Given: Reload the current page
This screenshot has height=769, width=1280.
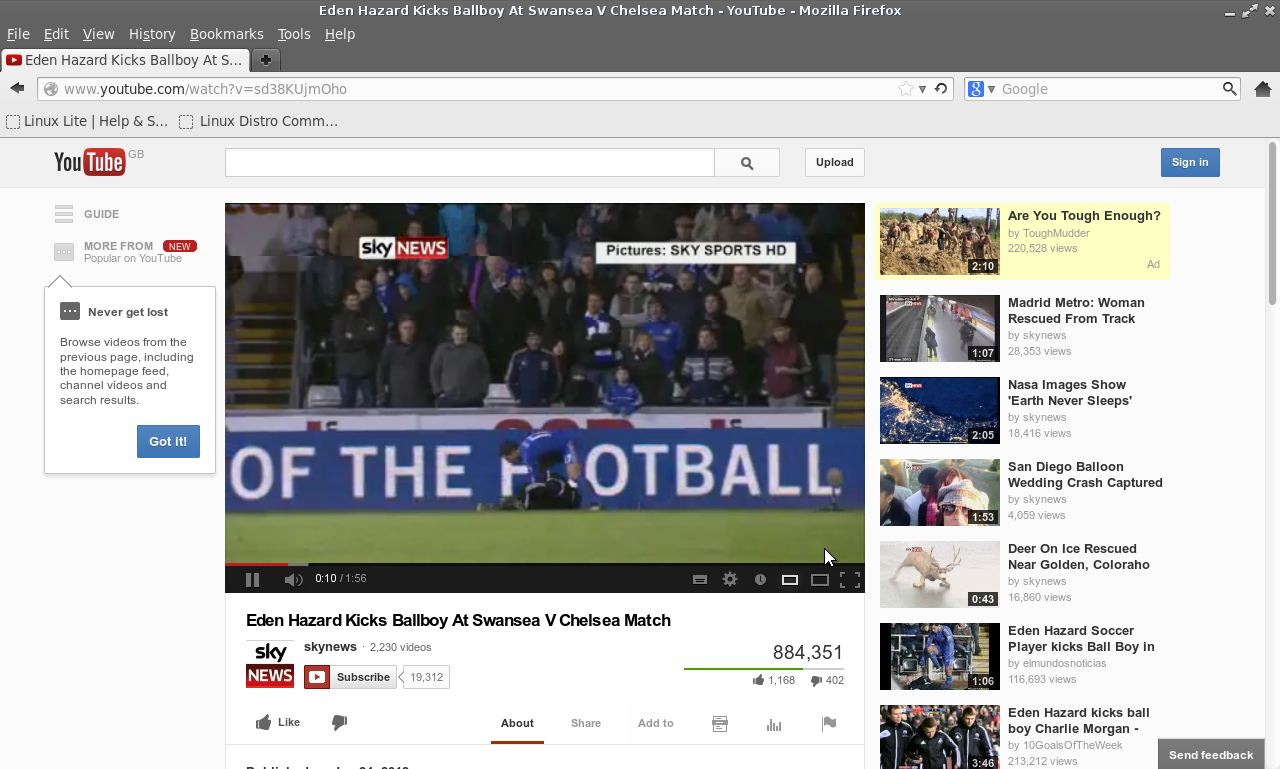Looking at the screenshot, I should tap(941, 89).
